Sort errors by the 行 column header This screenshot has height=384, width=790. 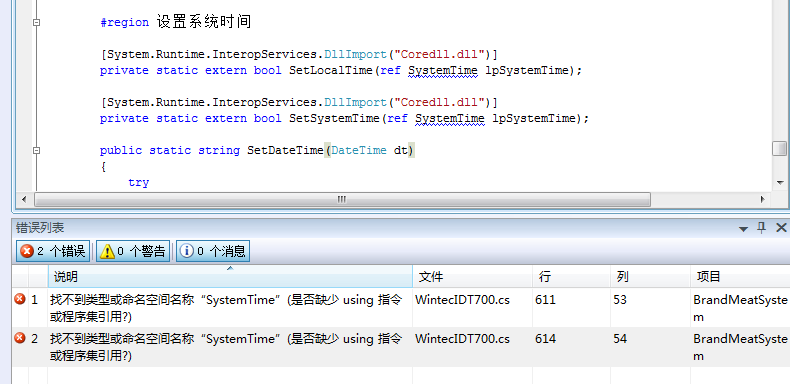tap(571, 277)
